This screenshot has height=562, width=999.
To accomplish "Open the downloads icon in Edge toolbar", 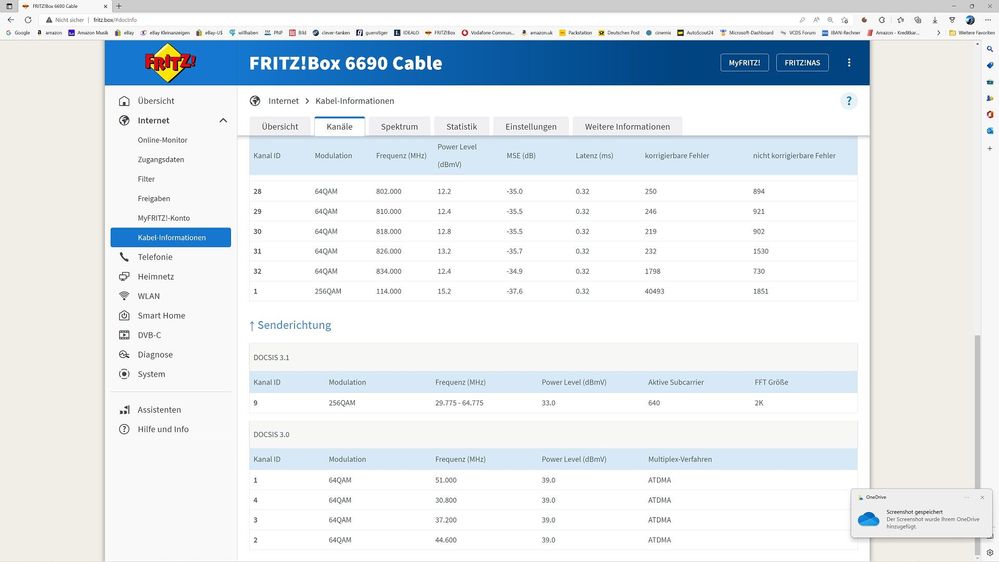I will (935, 20).
